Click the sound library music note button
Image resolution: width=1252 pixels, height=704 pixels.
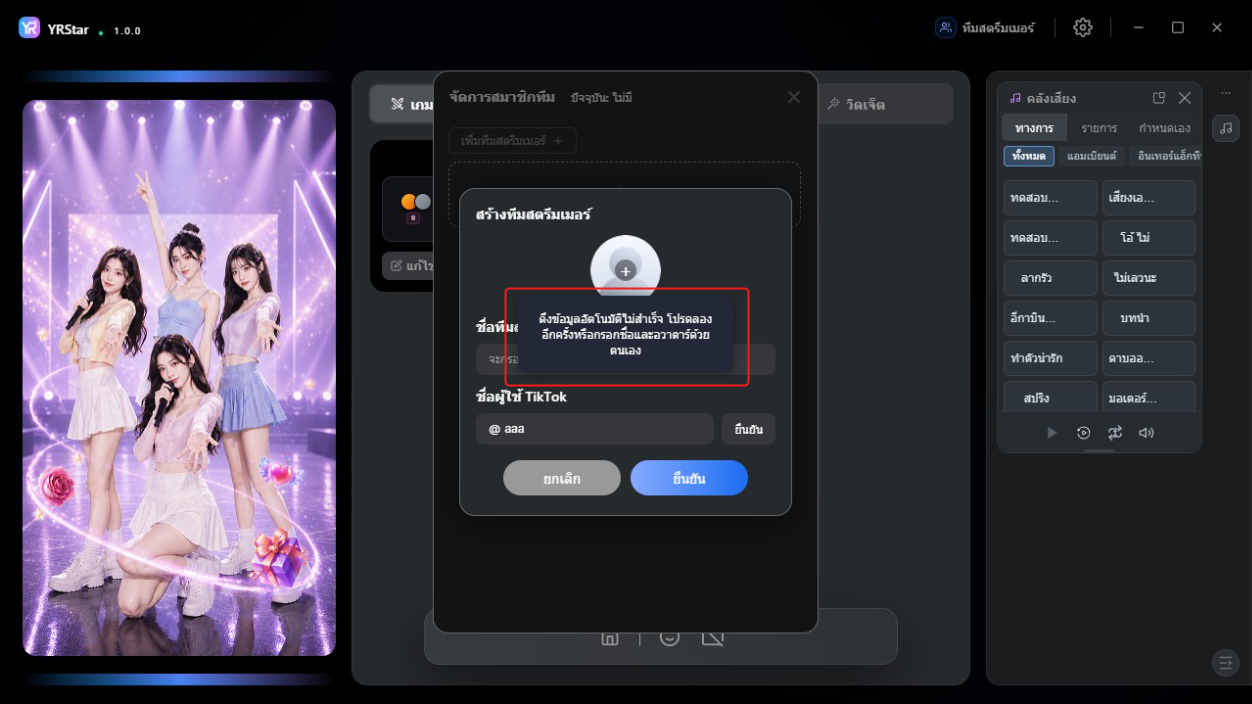click(x=1226, y=128)
